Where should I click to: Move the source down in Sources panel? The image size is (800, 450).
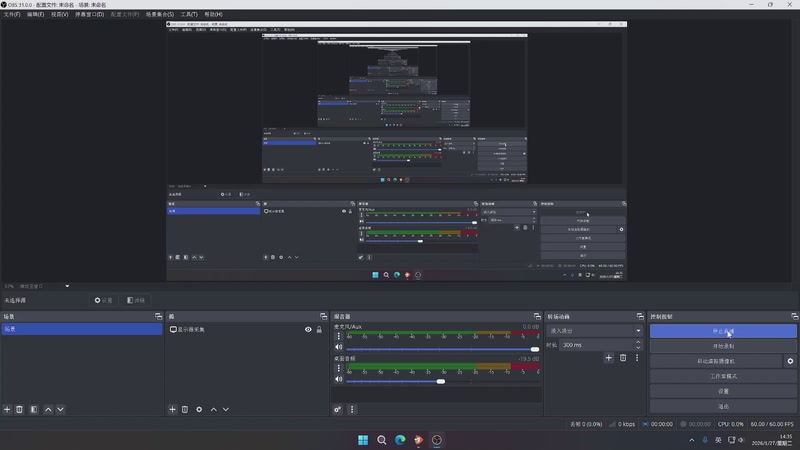226,409
